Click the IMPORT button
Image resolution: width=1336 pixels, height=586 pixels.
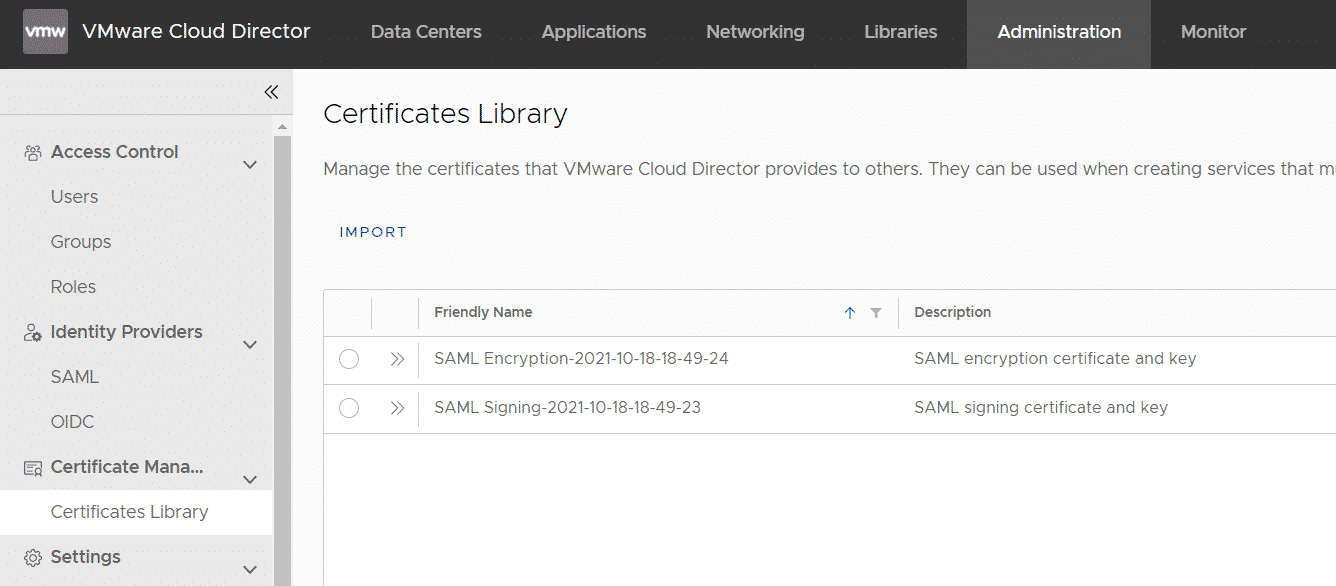point(373,232)
